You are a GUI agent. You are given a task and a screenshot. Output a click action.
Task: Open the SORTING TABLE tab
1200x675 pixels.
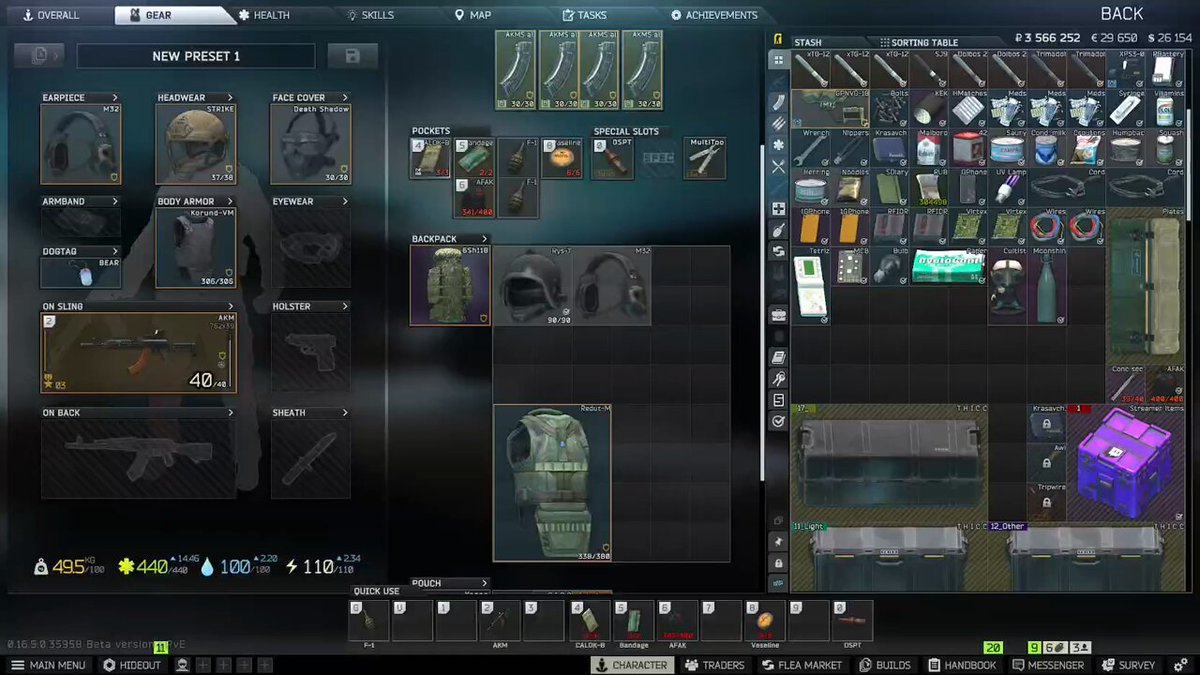click(x=919, y=43)
